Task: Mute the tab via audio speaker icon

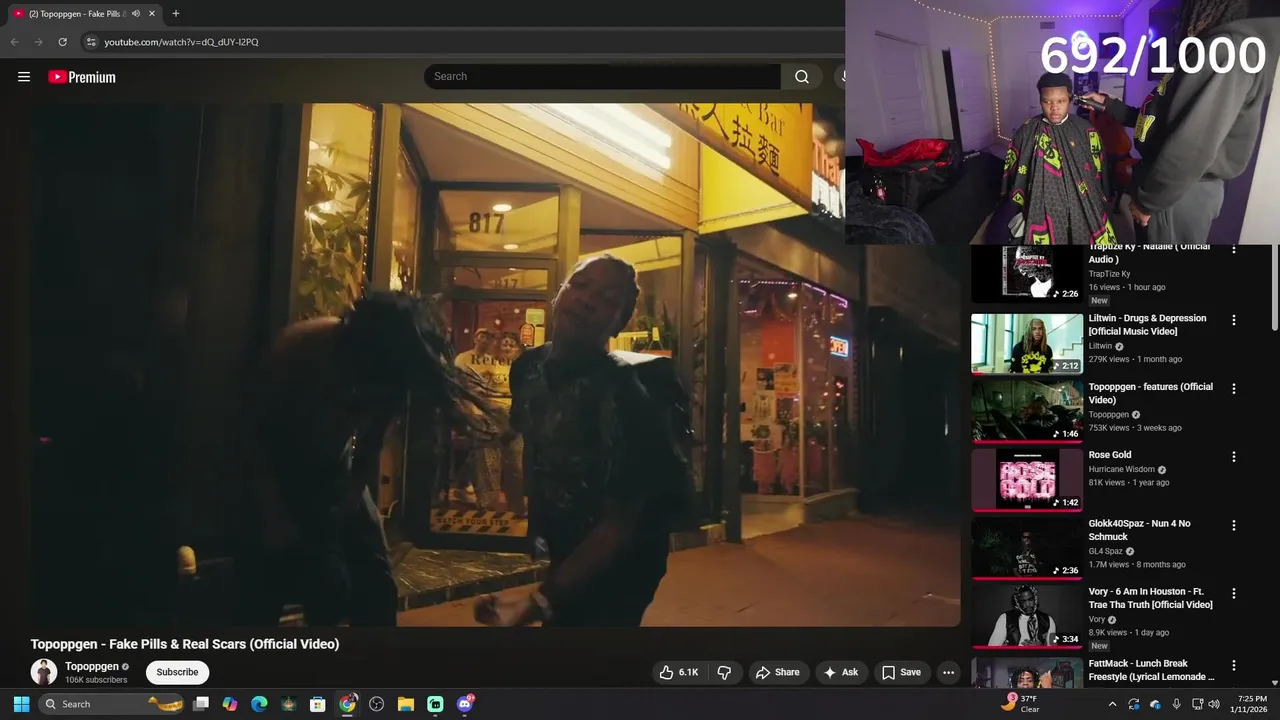Action: coord(136,13)
